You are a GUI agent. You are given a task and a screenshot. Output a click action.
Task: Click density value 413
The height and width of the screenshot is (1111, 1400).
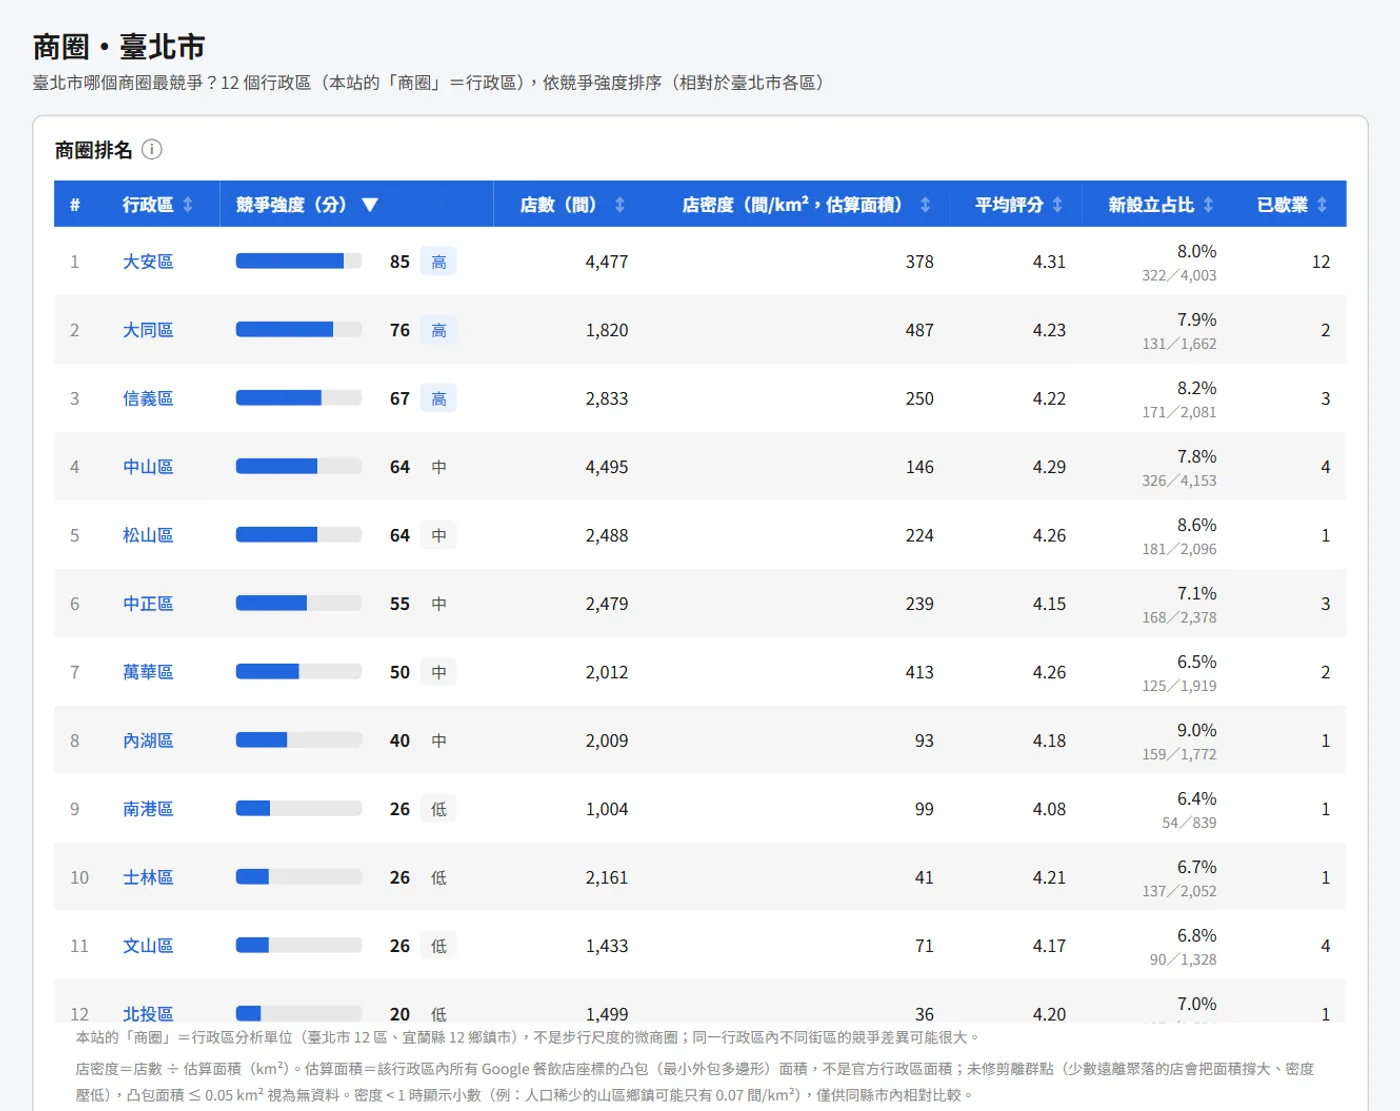[920, 672]
